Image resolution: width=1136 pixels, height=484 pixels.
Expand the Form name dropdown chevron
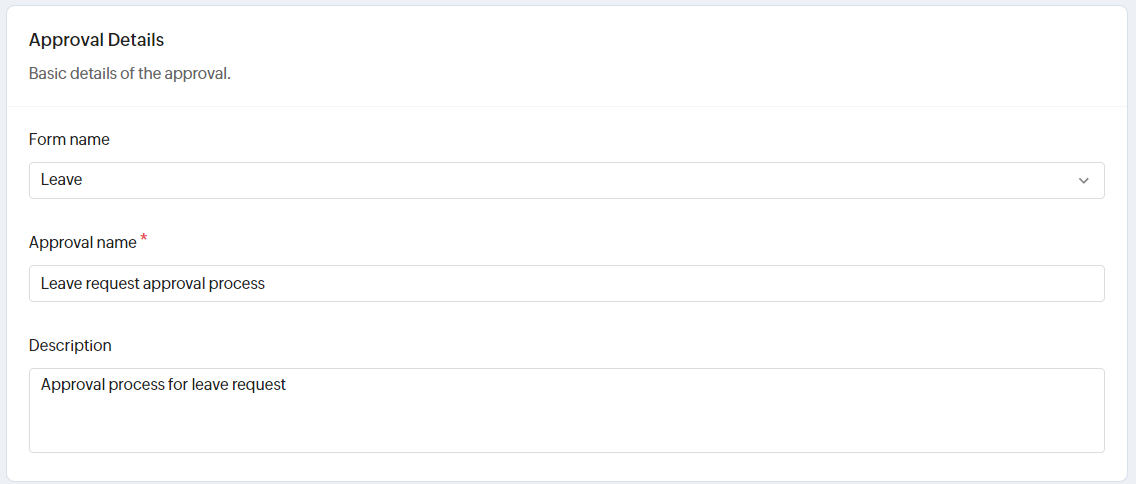pyautogui.click(x=1084, y=181)
